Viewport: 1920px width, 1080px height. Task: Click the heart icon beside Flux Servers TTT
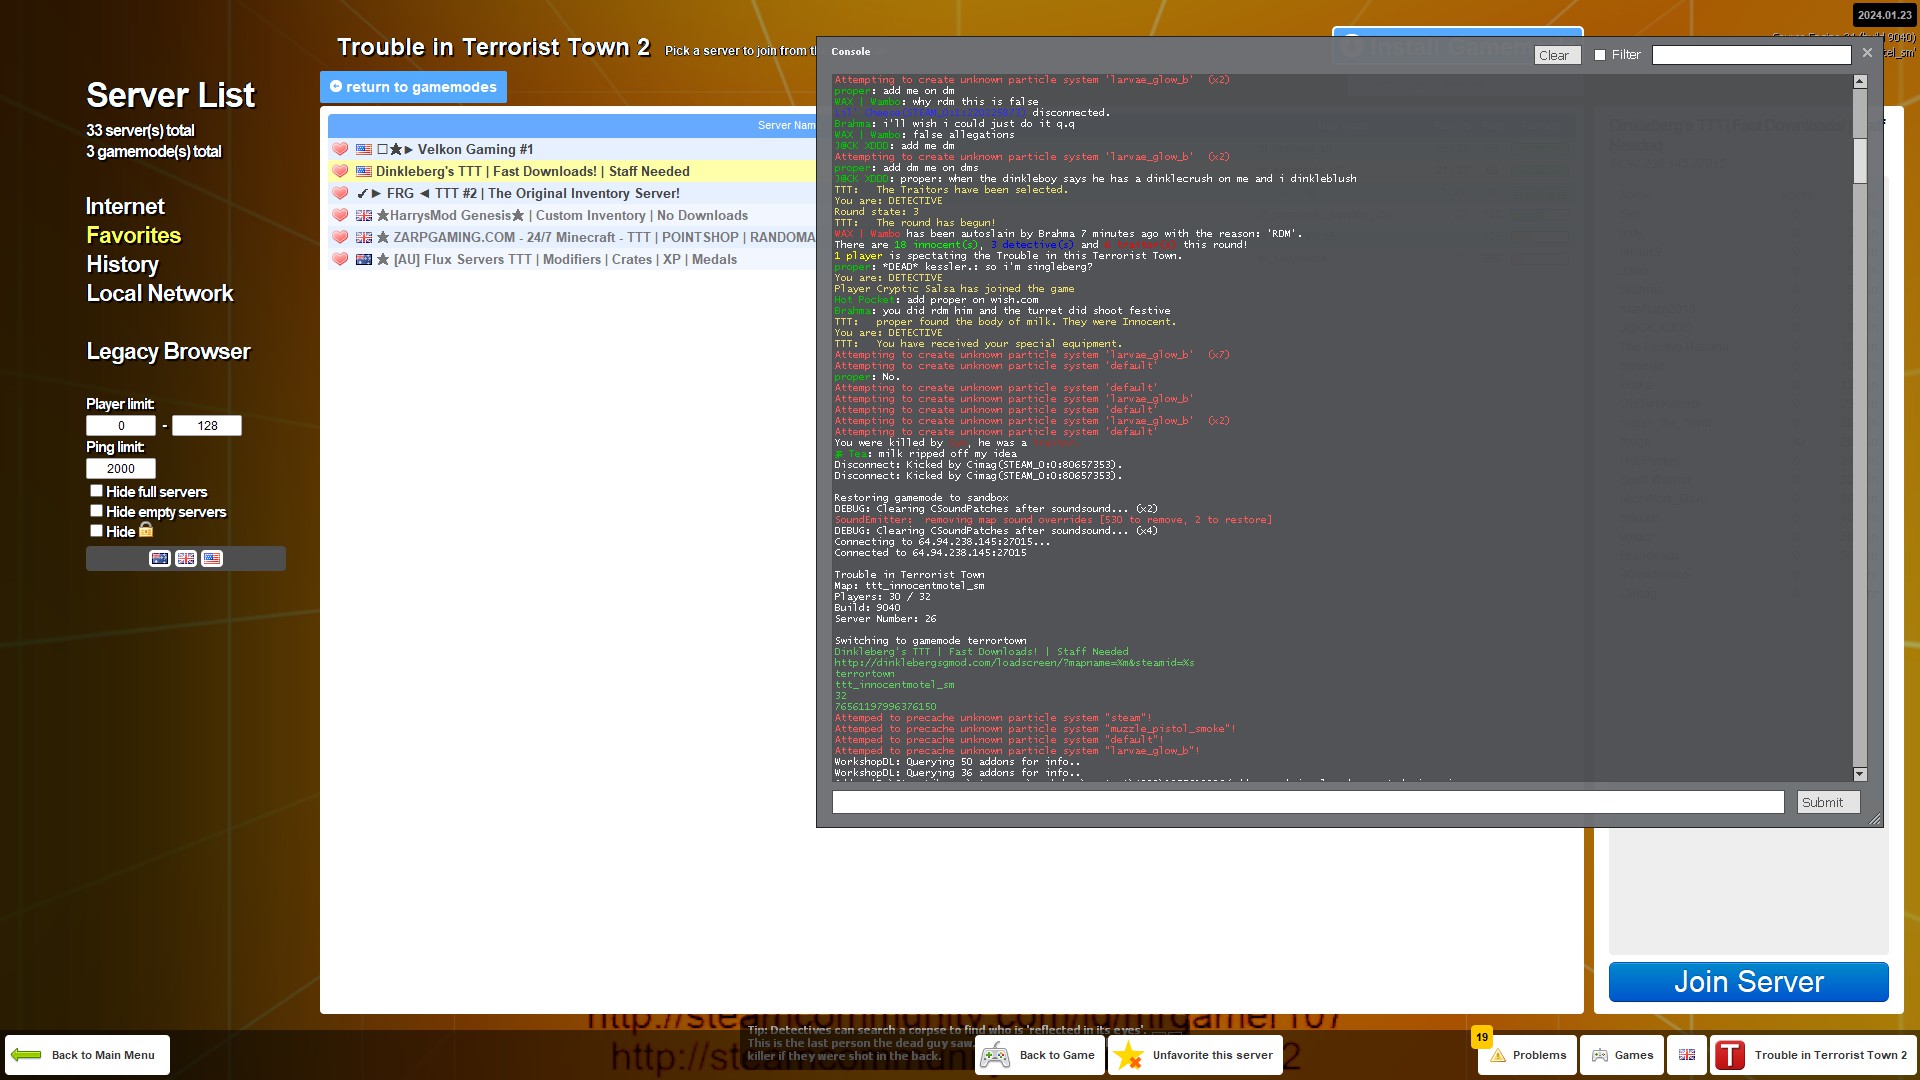click(x=340, y=259)
